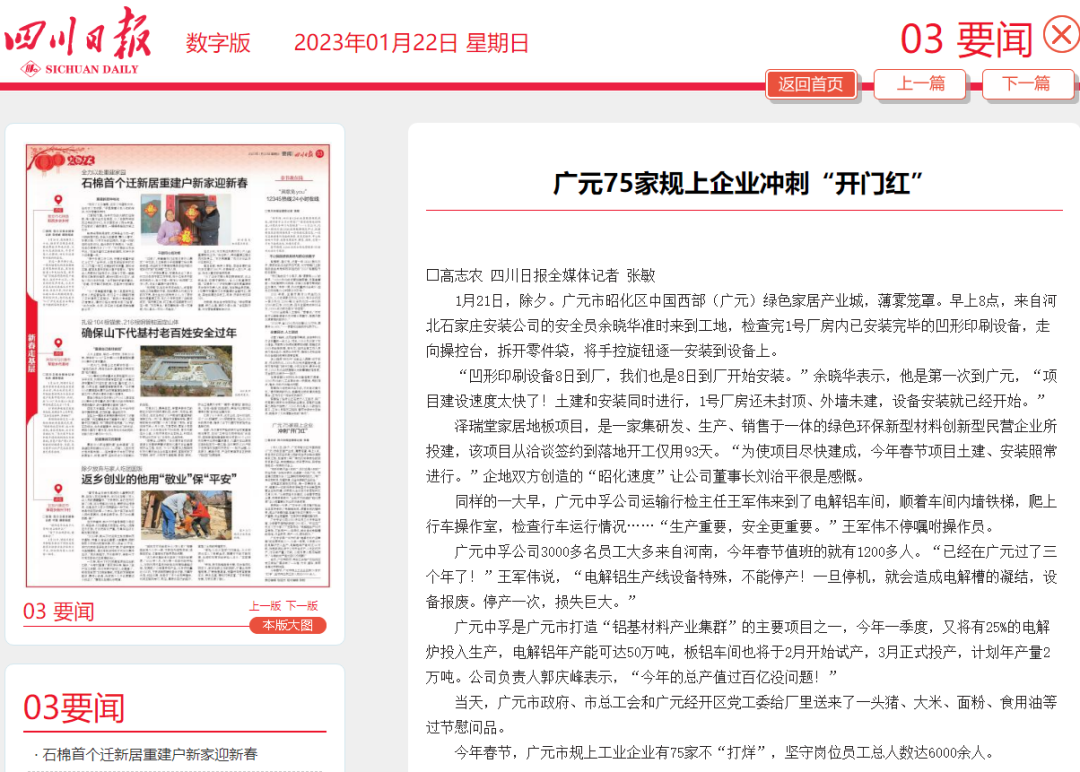The image size is (1080, 772).
Task: Click paragraph starting 1月21日，除夕
Action: [741, 326]
